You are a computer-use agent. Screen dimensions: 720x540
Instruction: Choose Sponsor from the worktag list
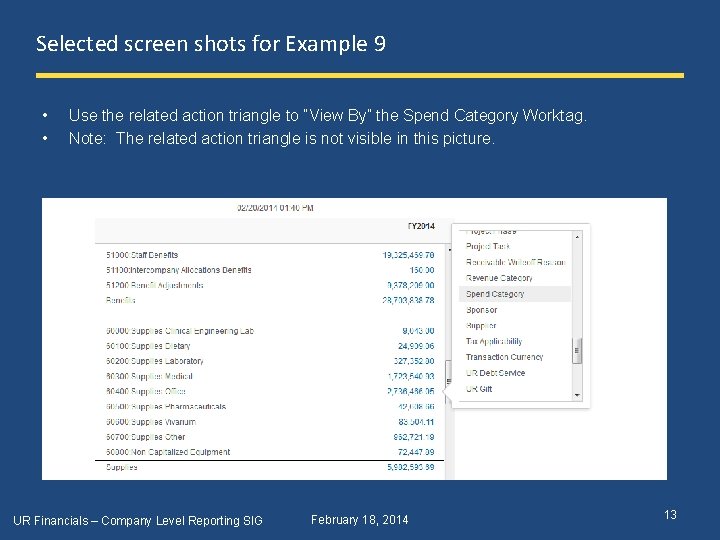coord(481,310)
